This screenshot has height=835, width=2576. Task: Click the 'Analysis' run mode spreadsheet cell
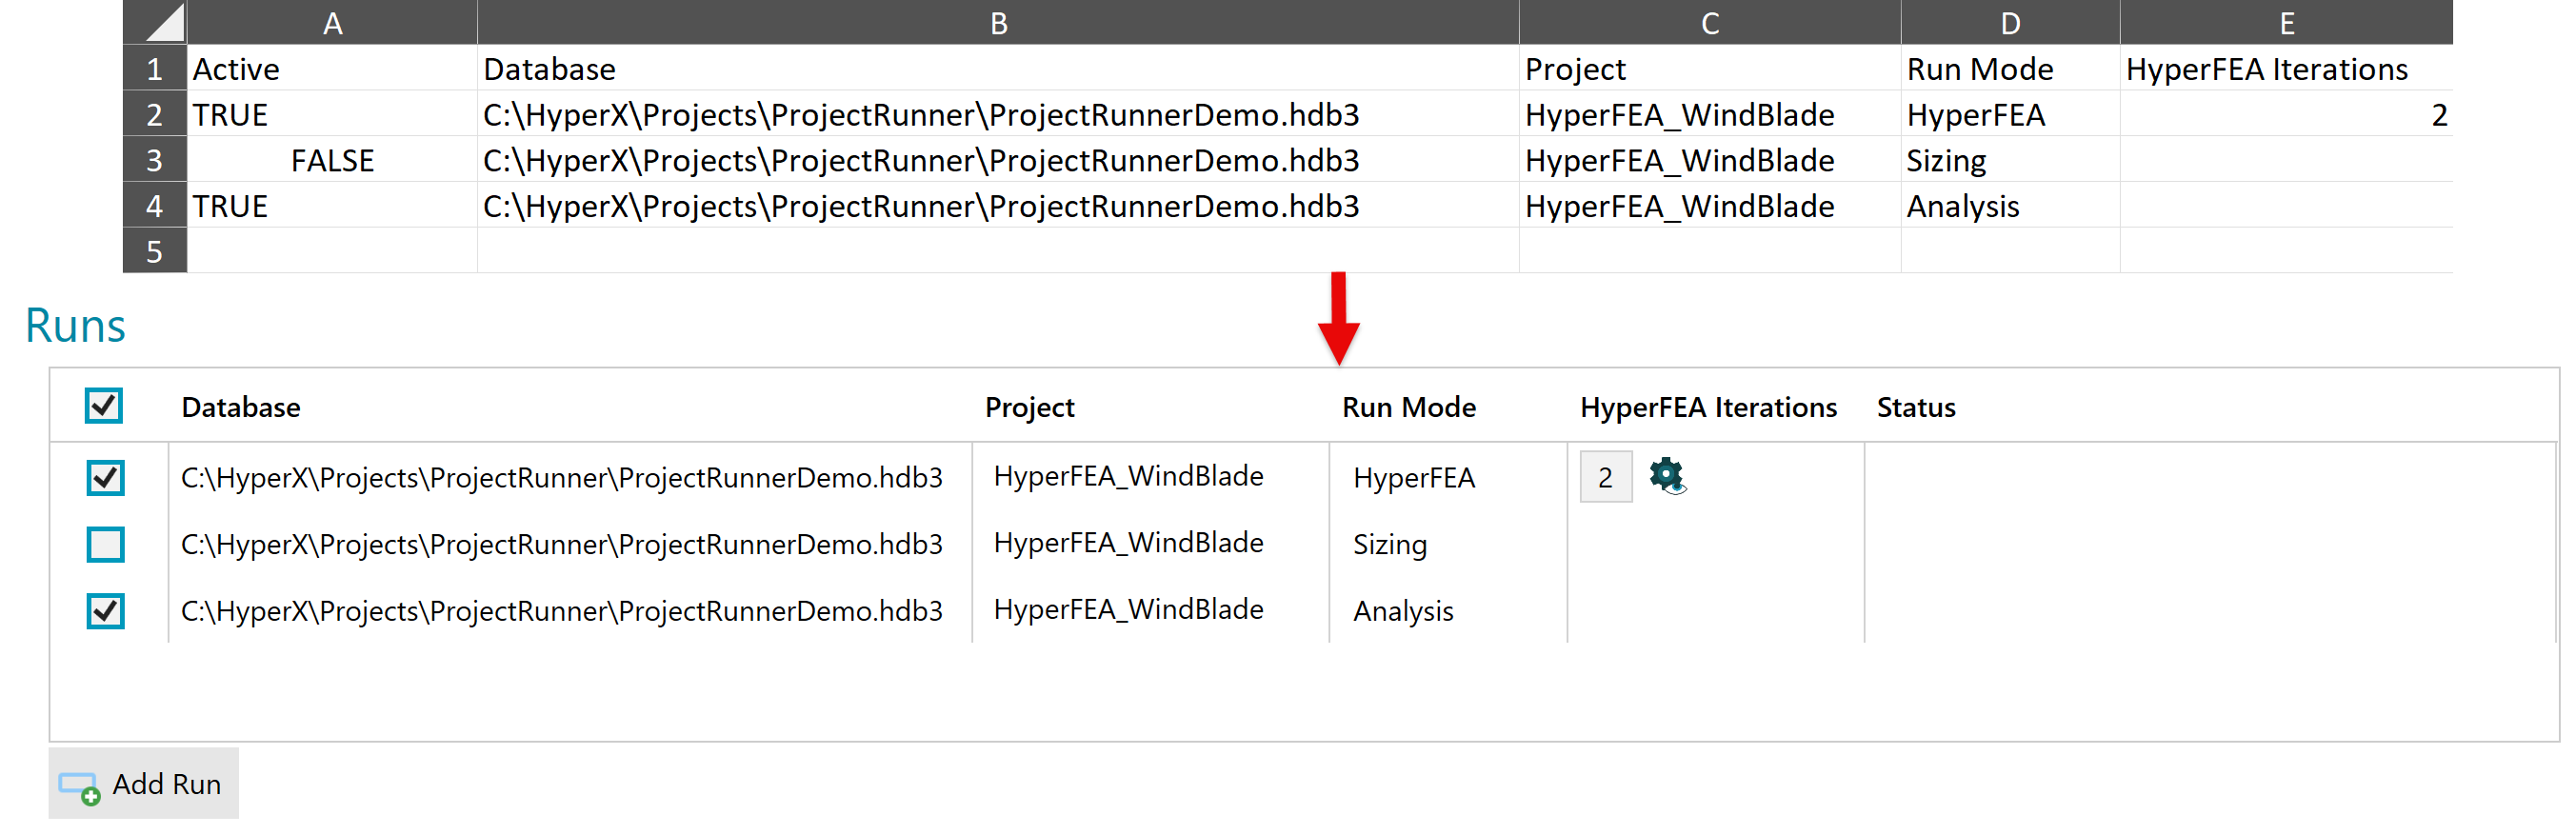[2010, 205]
